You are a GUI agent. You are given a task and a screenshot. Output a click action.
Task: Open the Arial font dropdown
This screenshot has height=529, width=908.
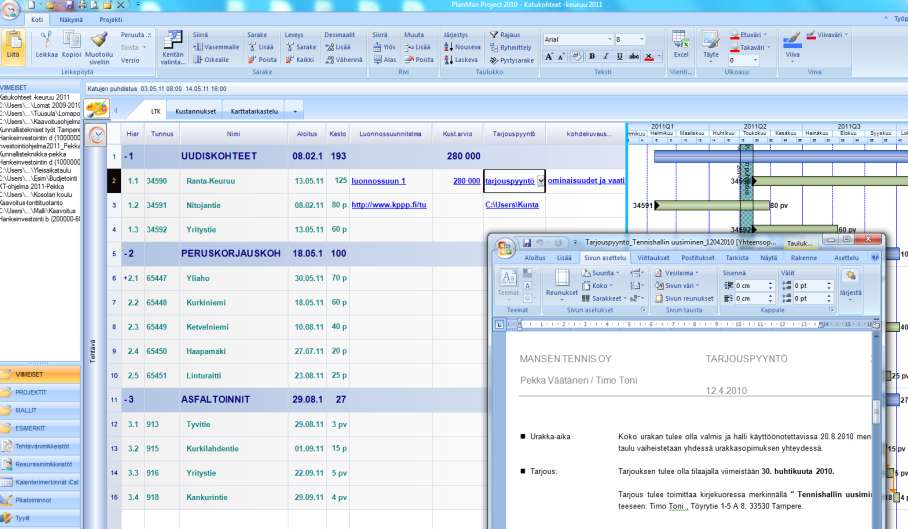(610, 39)
